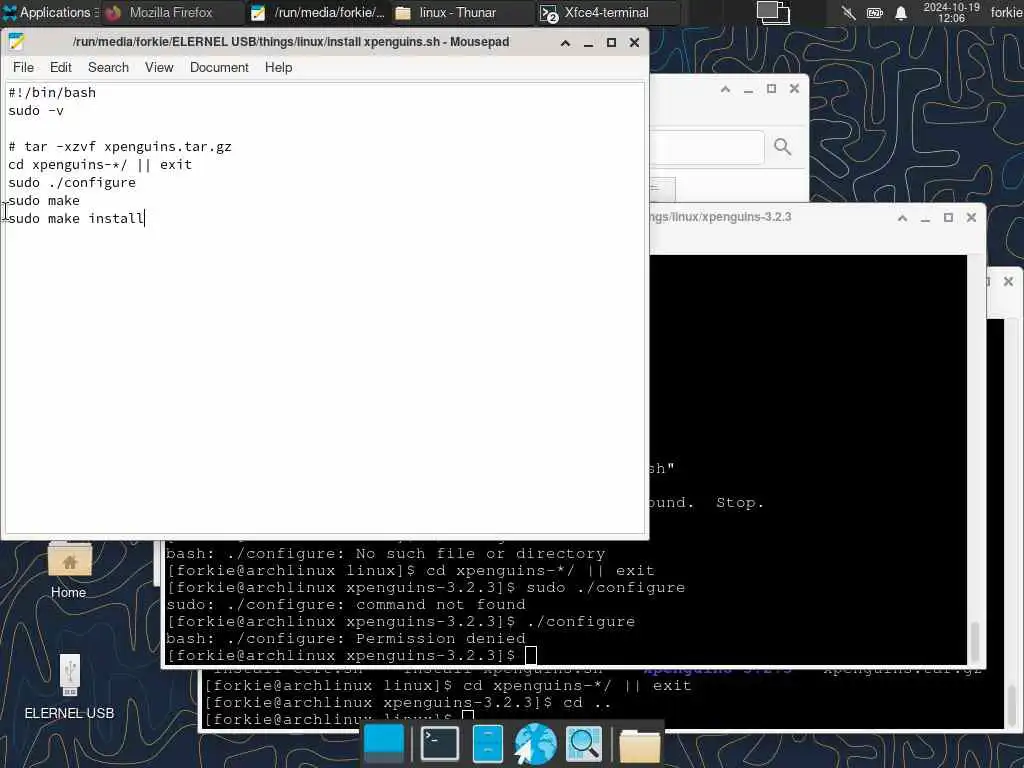Open the Mousepad View menu
This screenshot has height=768, width=1024.
pos(159,67)
